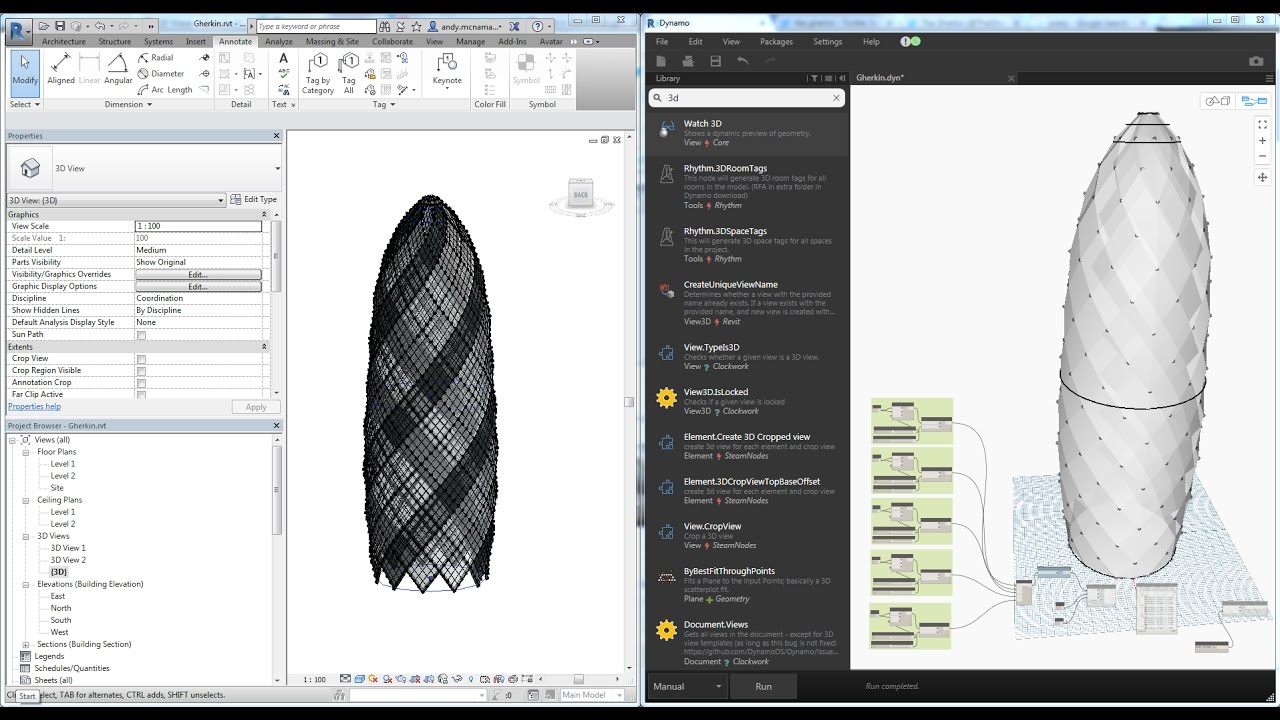Click Dynamo camera export icon
The width and height of the screenshot is (1280, 720).
(x=1256, y=61)
